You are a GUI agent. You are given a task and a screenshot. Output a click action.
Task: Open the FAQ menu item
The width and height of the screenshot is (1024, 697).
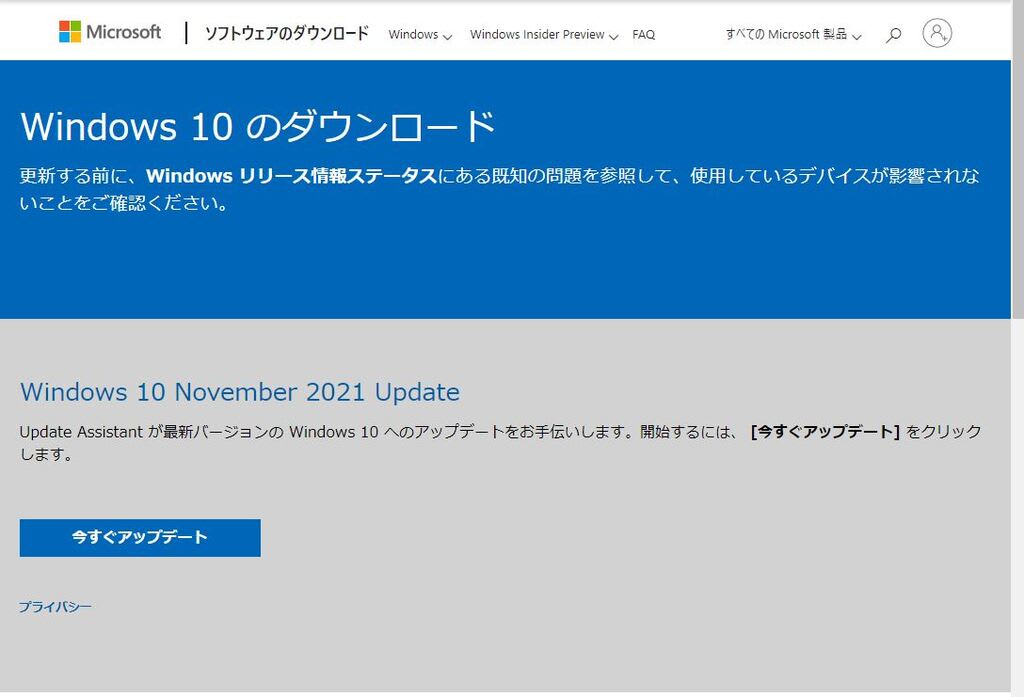[643, 35]
